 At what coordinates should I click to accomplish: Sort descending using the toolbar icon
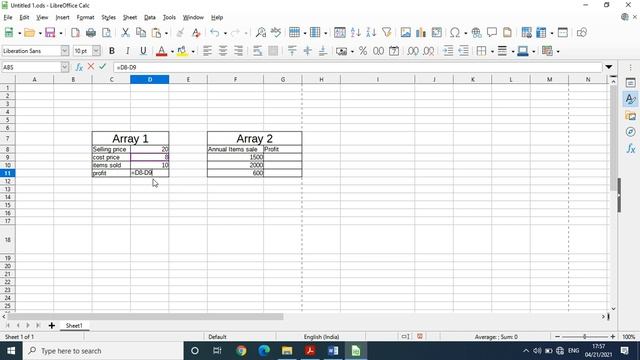click(371, 33)
